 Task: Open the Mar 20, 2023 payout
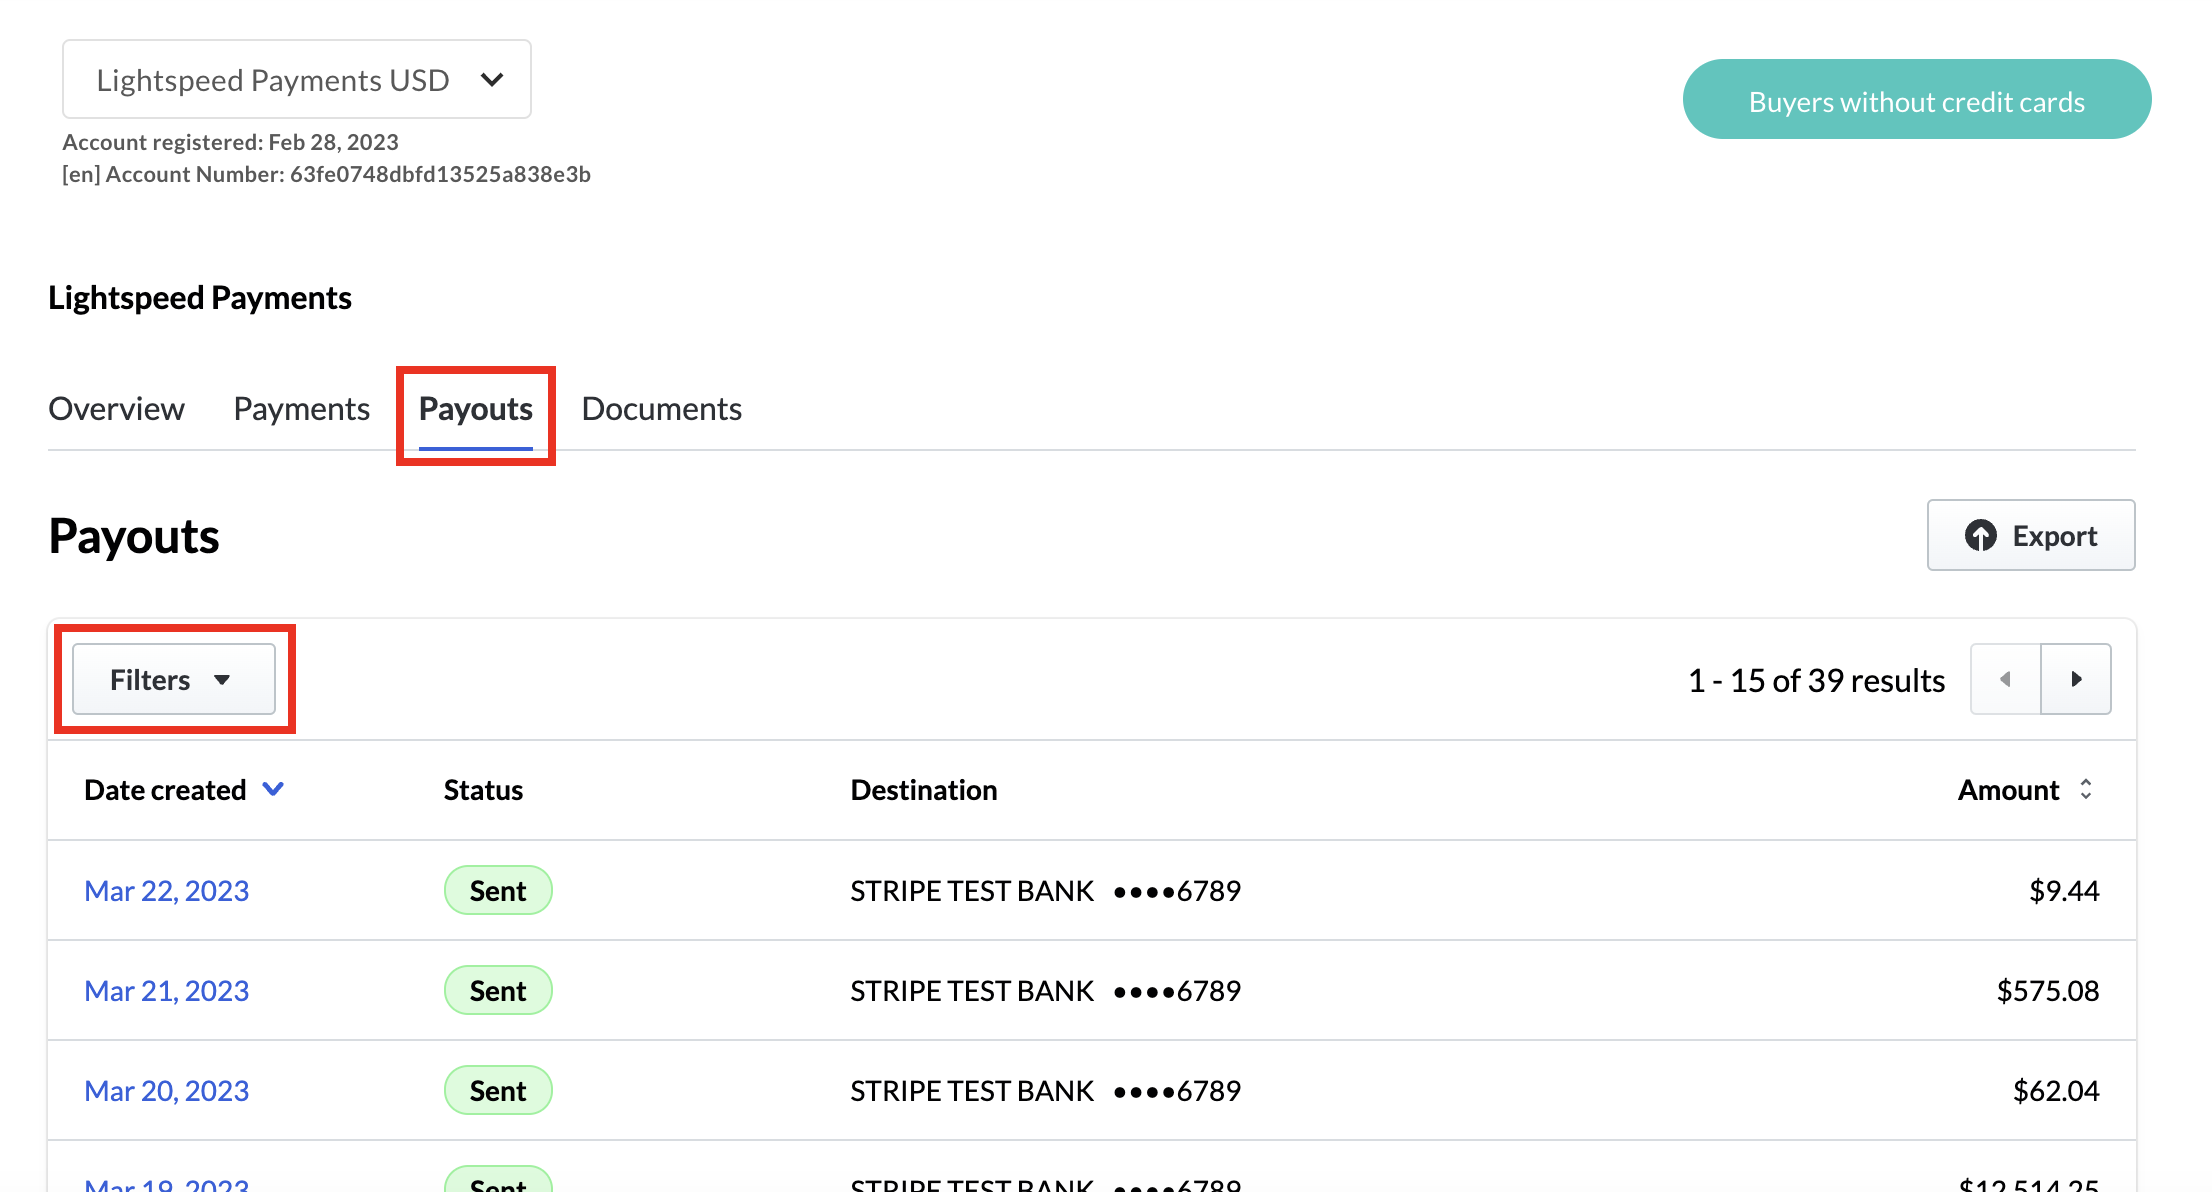tap(166, 1091)
